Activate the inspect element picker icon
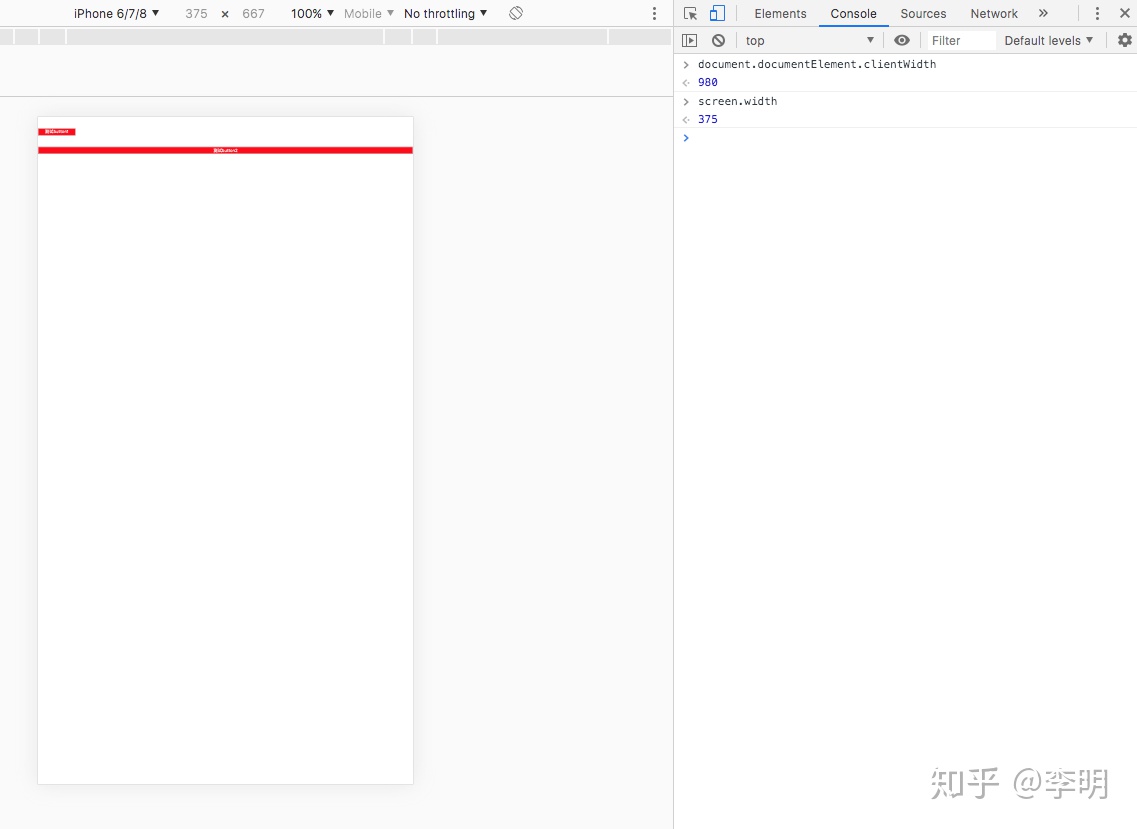1137x829 pixels. pos(690,14)
